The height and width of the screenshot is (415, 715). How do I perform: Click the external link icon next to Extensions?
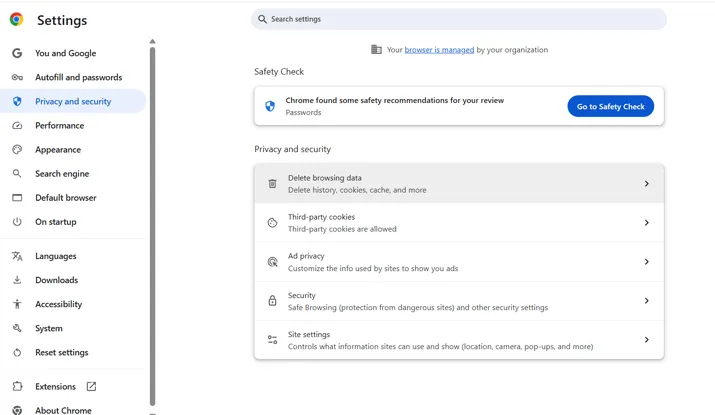click(x=91, y=386)
